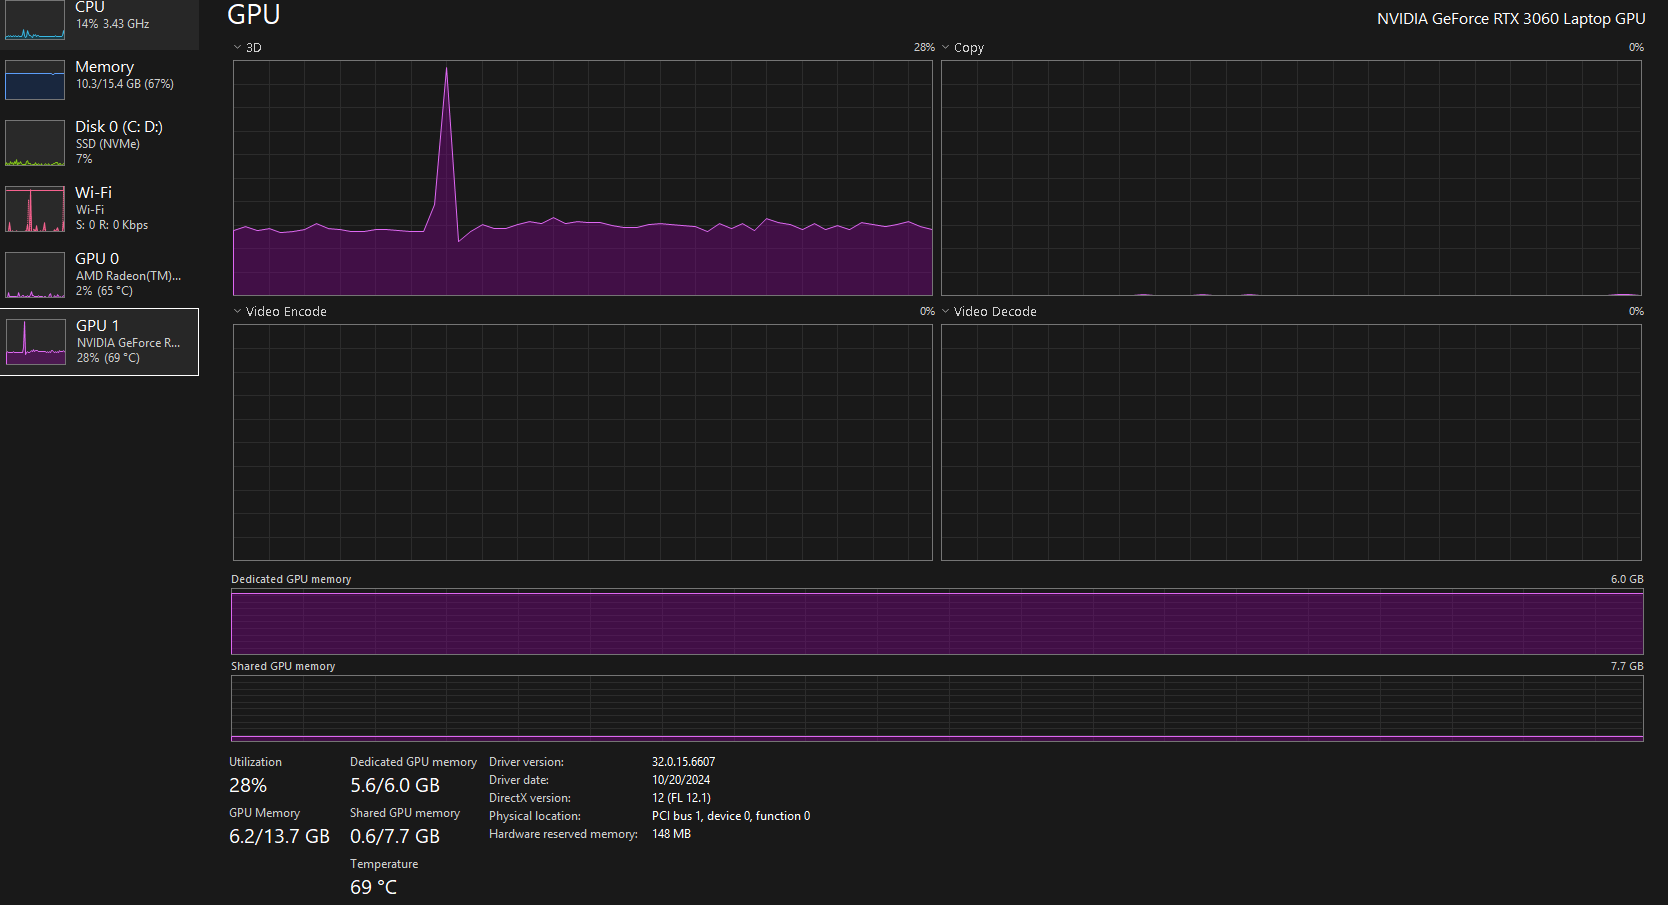1668x905 pixels.
Task: Click the NVIDIA GeForce RTX 3060 Laptop GPU title
Action: [1511, 19]
